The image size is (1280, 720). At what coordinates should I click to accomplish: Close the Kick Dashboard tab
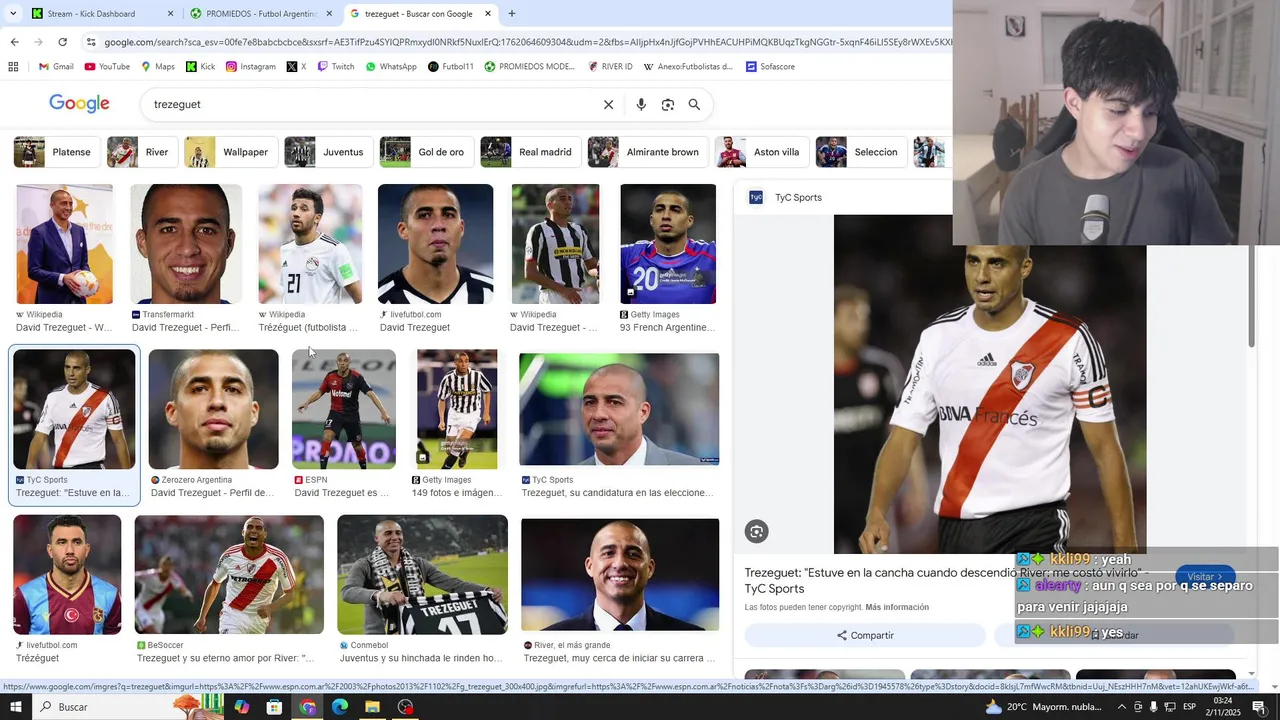click(170, 14)
